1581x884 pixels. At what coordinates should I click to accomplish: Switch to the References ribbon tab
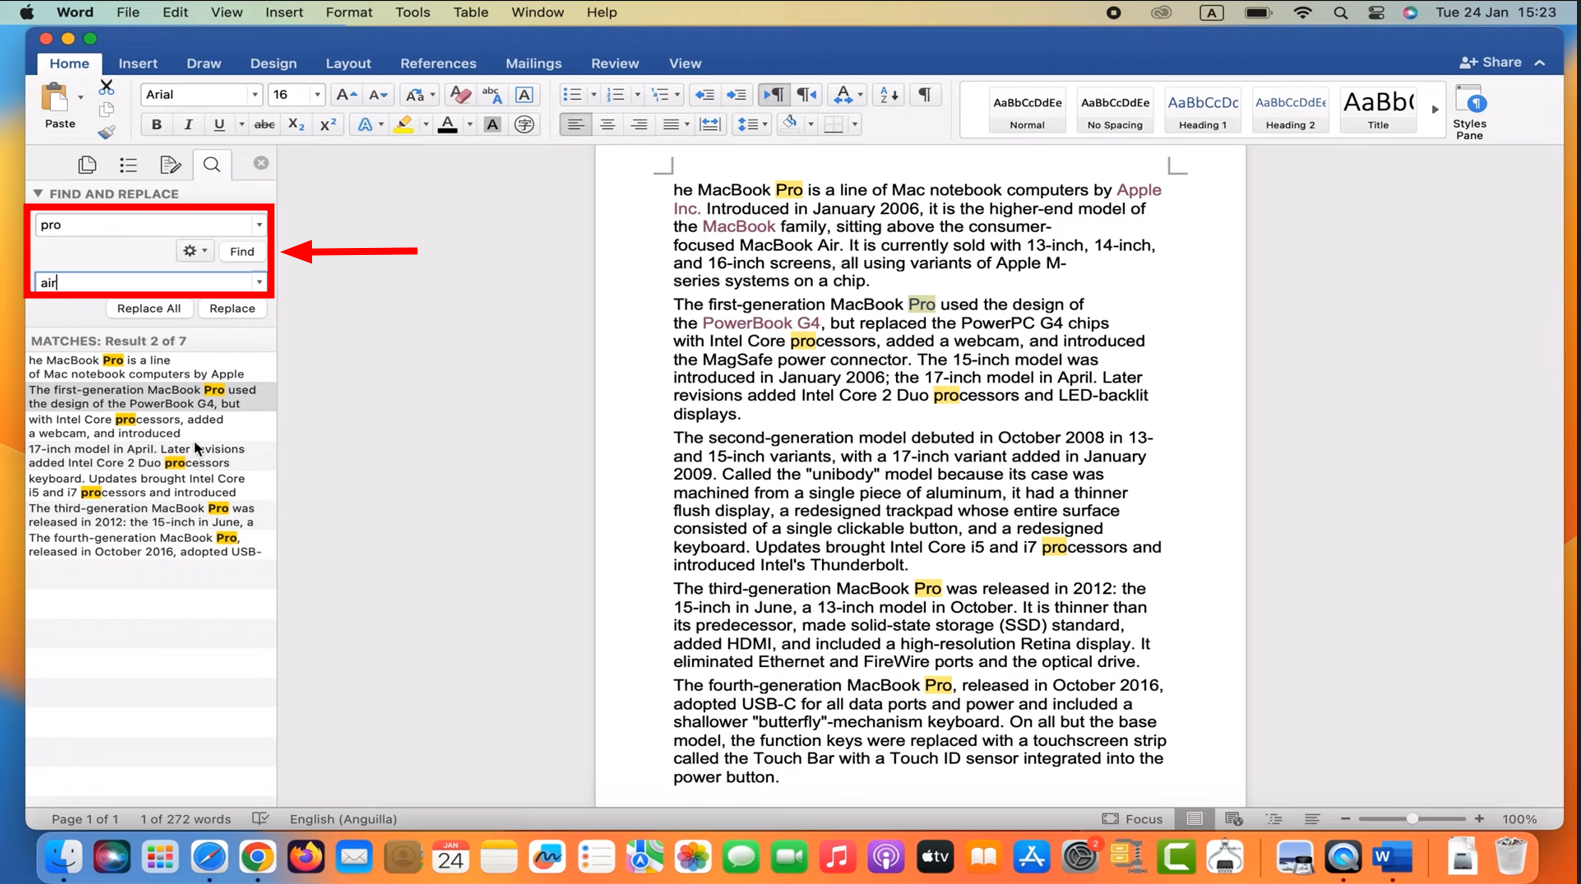438,63
